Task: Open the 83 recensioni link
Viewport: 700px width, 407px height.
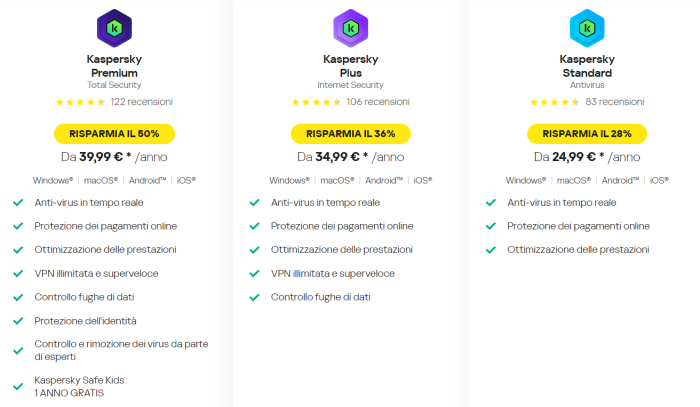Action: tap(614, 102)
